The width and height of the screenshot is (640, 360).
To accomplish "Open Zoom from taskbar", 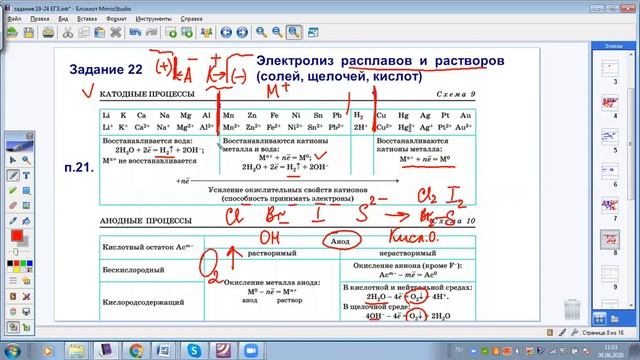I will coord(251,351).
